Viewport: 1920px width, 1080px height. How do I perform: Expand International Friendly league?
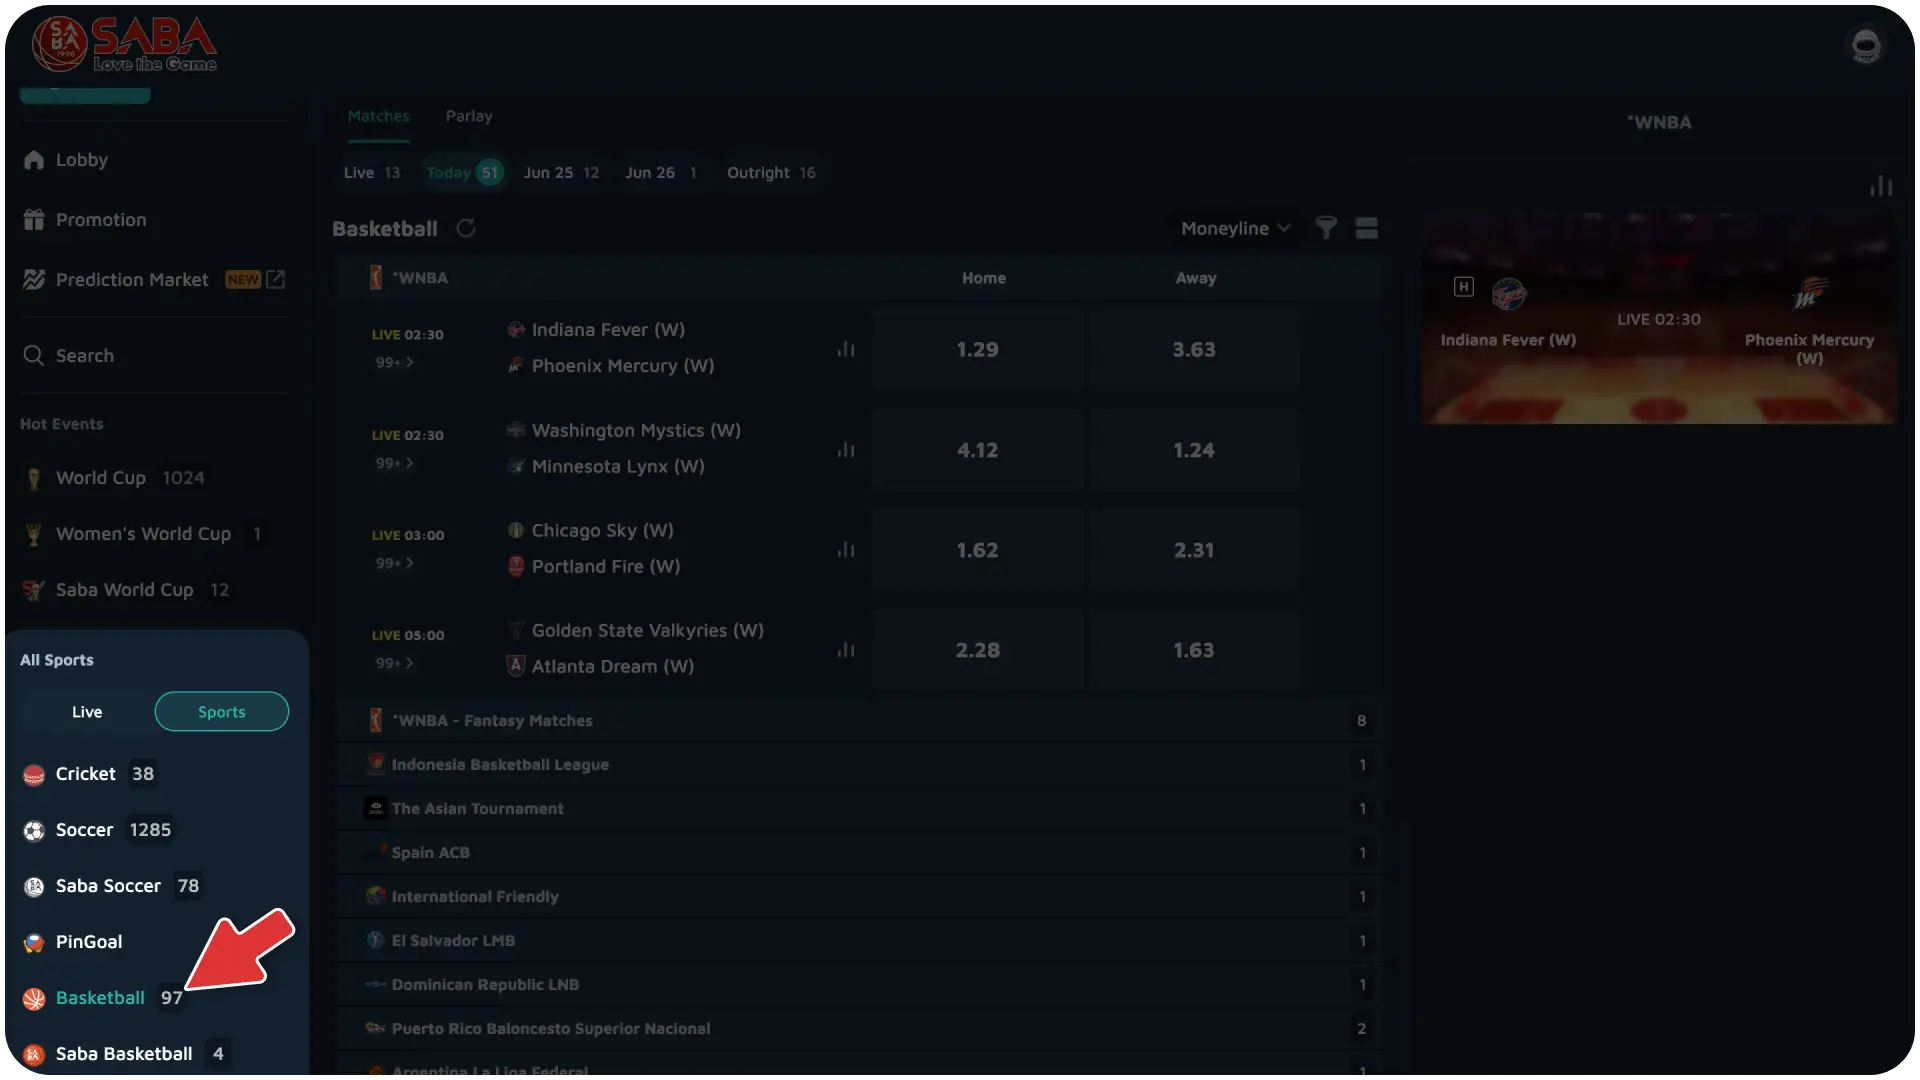tap(860, 896)
